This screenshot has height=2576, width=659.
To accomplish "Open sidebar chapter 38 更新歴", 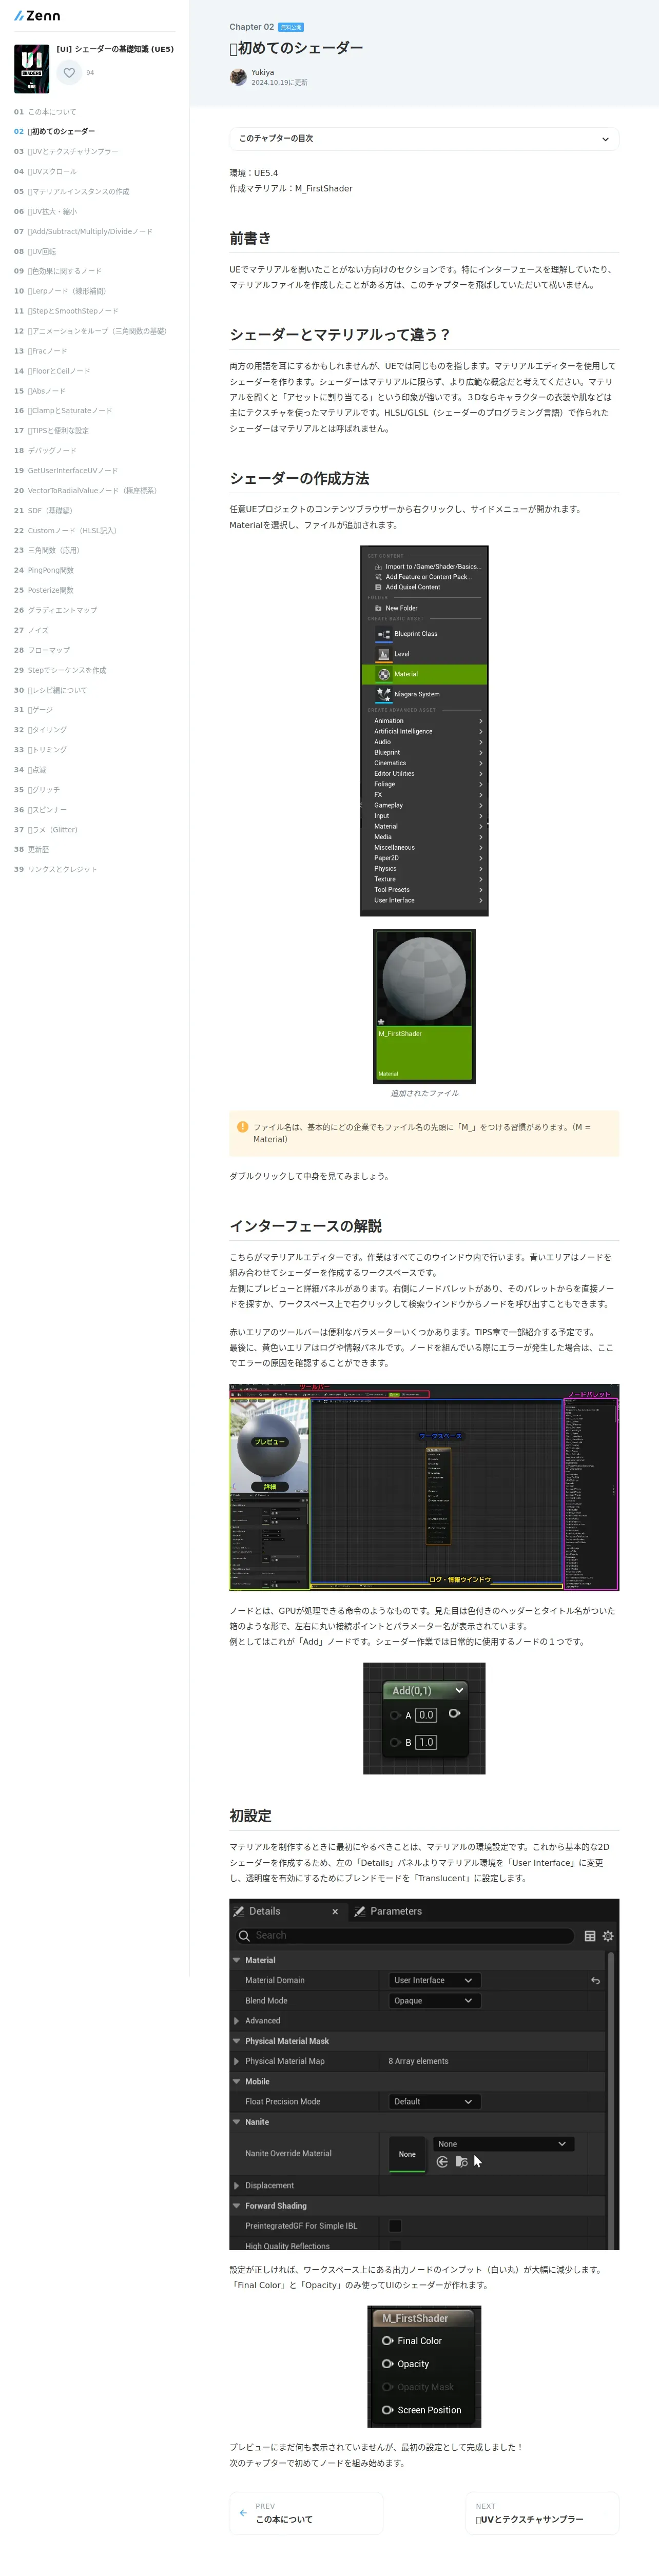I will tap(31, 849).
